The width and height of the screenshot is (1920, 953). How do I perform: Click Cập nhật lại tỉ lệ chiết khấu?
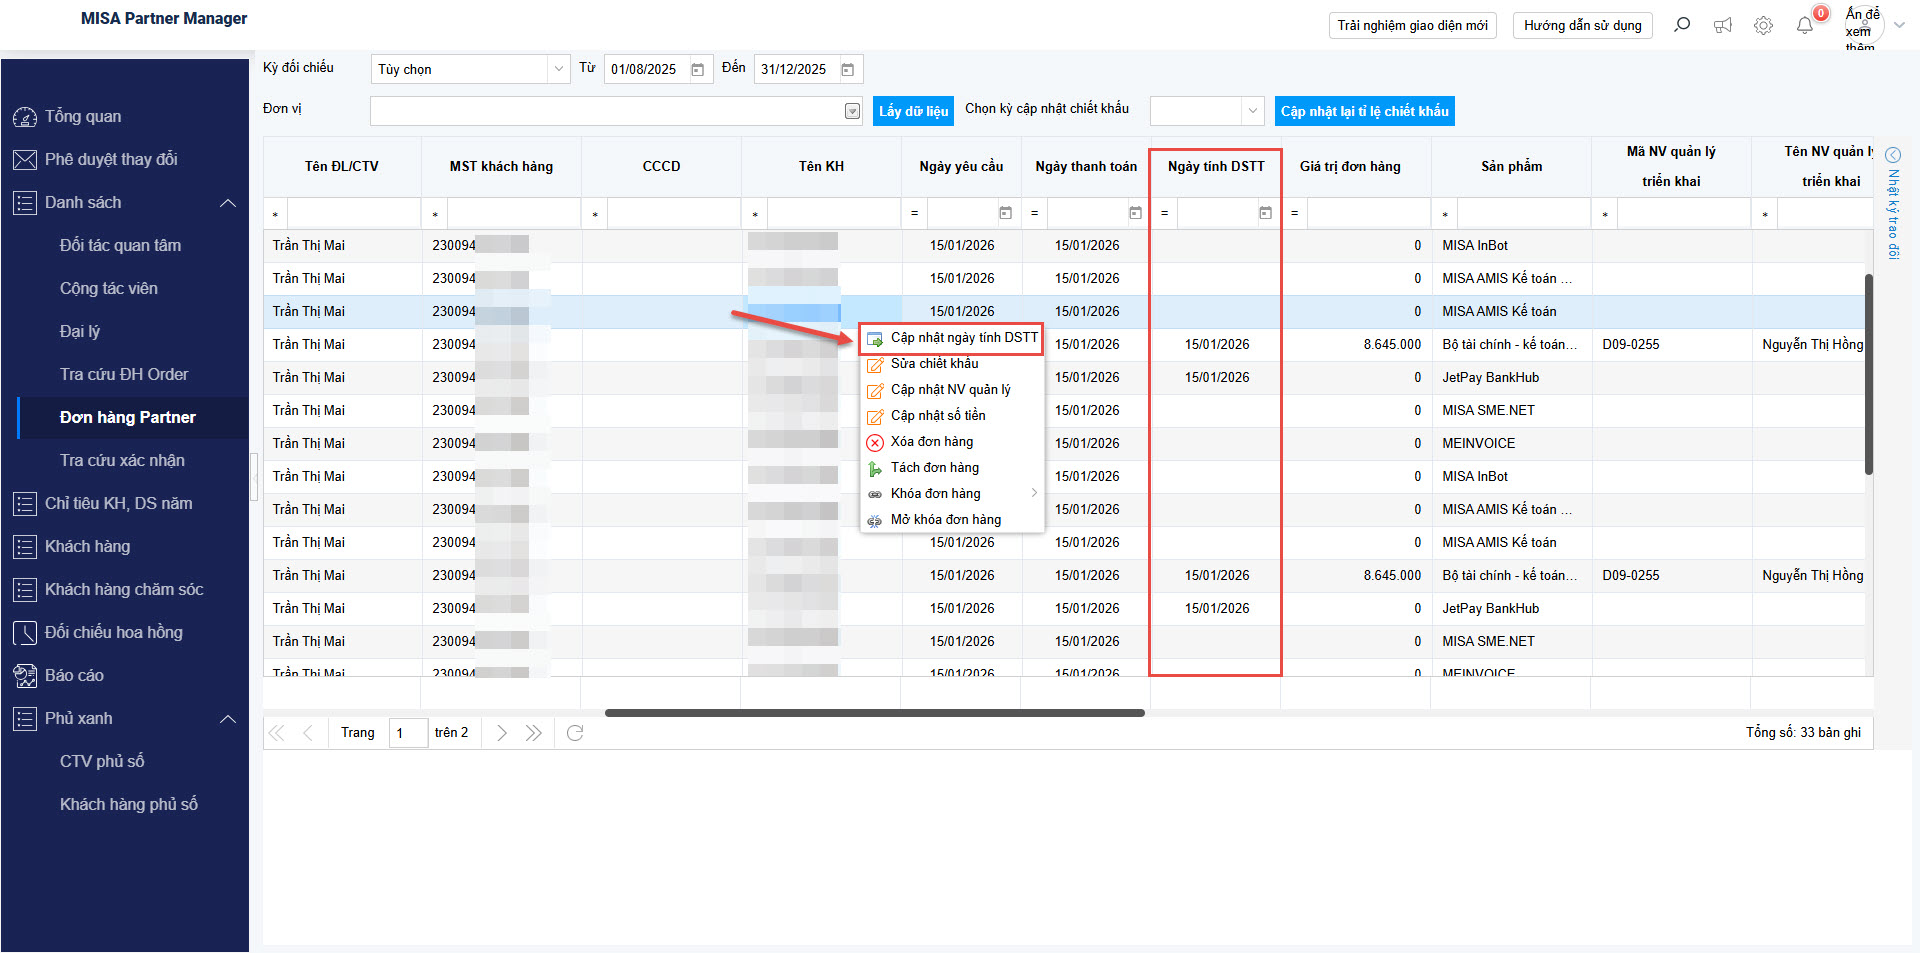click(x=1364, y=111)
